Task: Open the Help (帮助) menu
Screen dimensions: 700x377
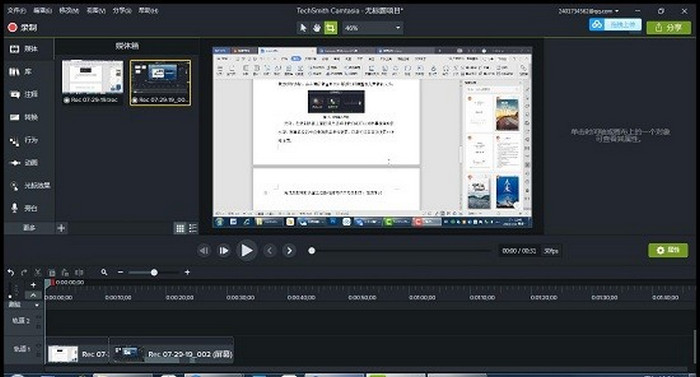Action: (148, 10)
